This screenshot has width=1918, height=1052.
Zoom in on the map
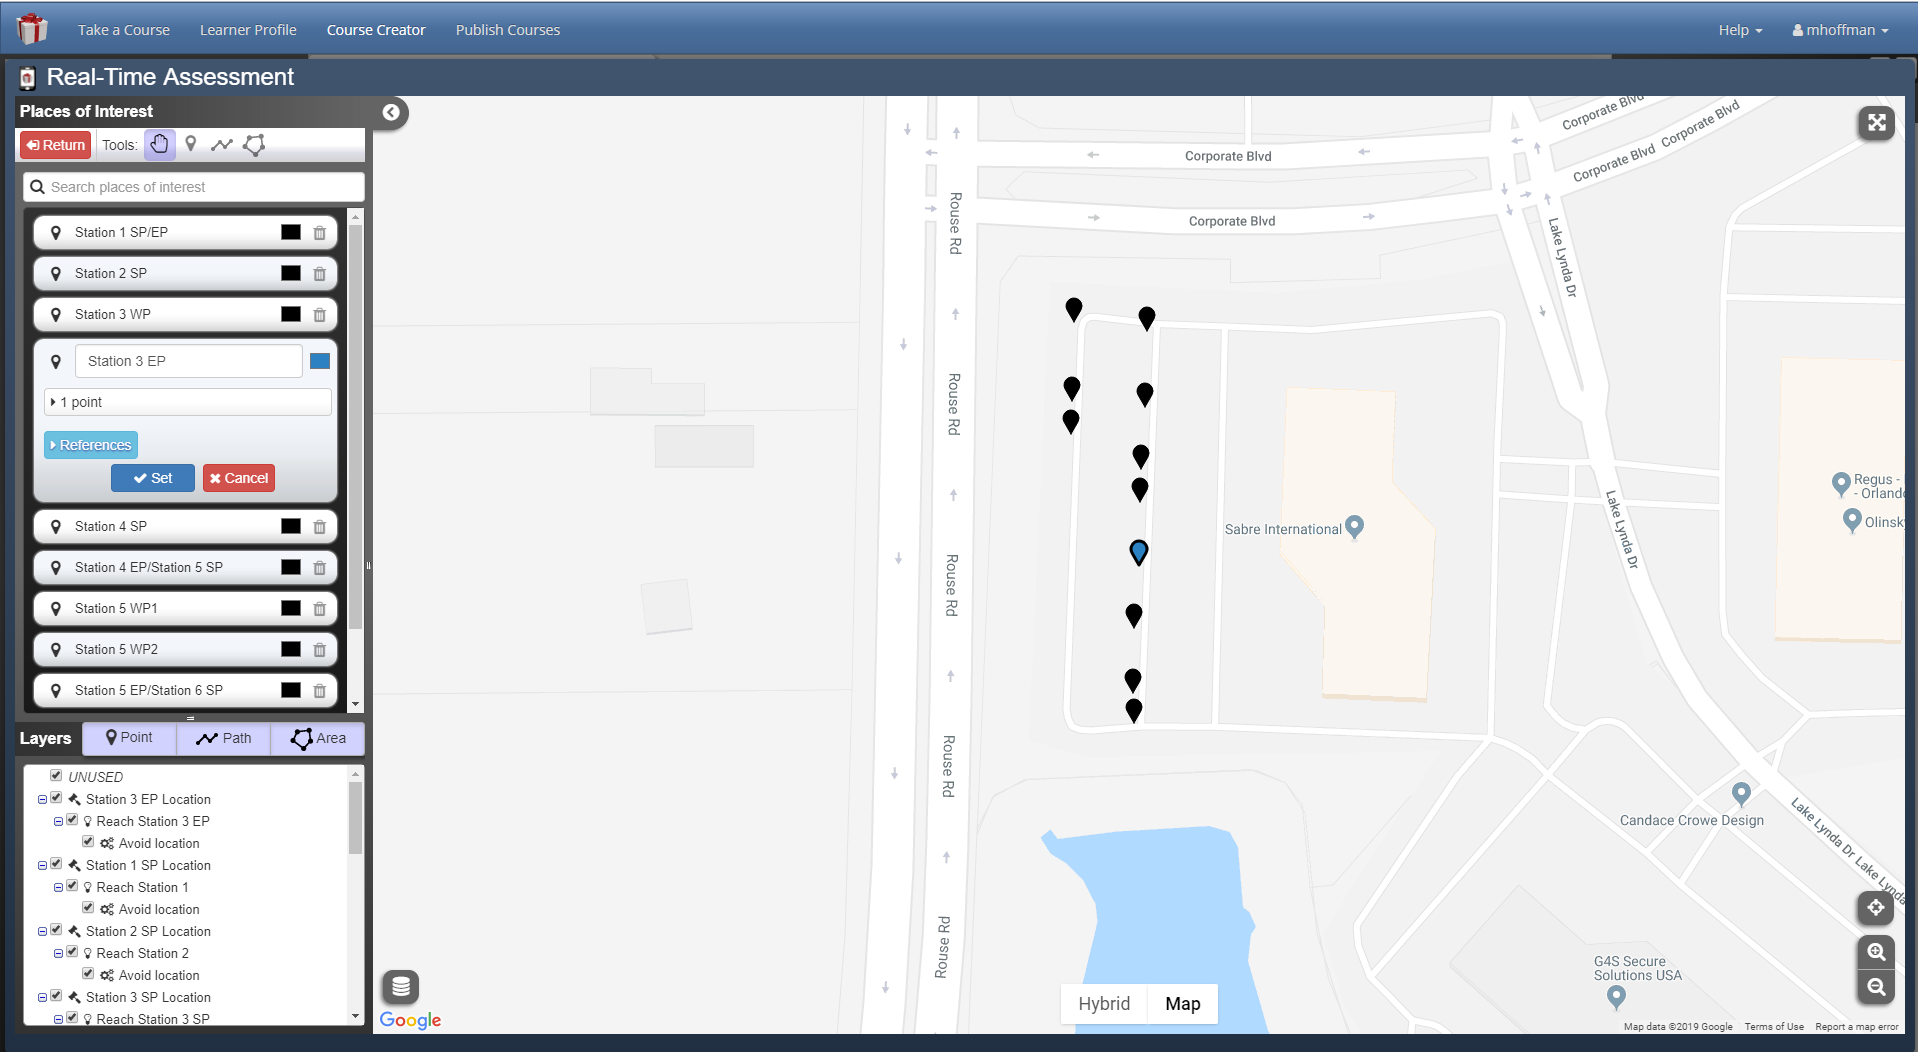click(x=1876, y=952)
